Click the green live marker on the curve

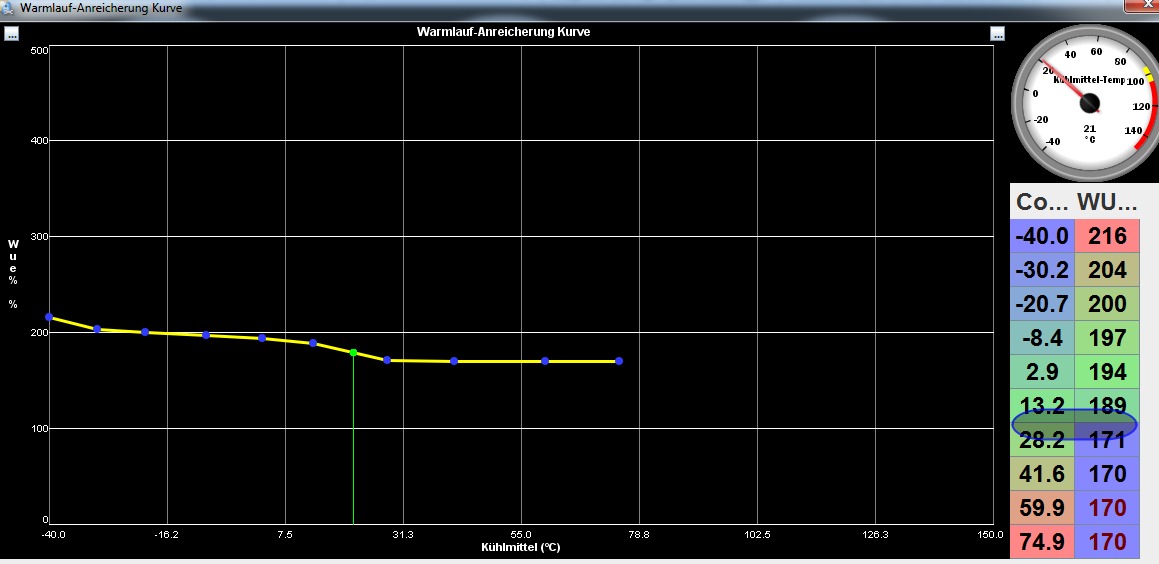[x=354, y=352]
